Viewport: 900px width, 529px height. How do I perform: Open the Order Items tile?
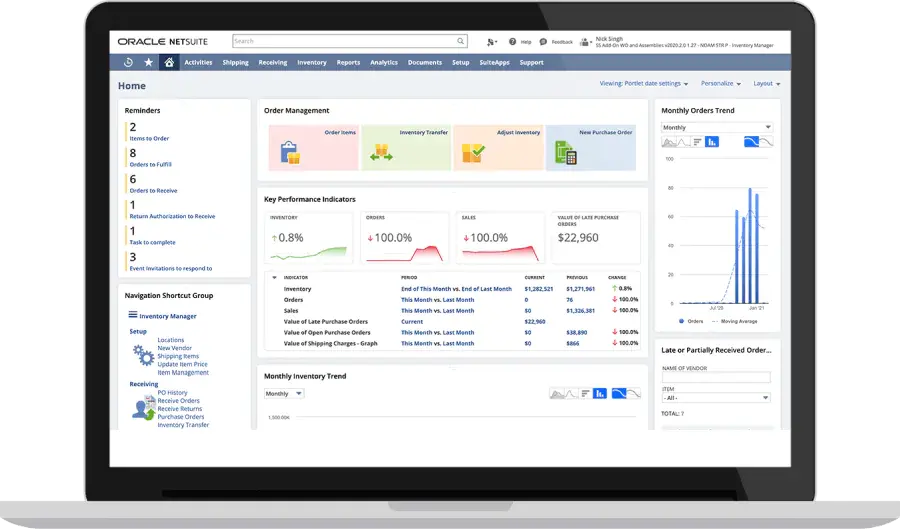(312, 148)
